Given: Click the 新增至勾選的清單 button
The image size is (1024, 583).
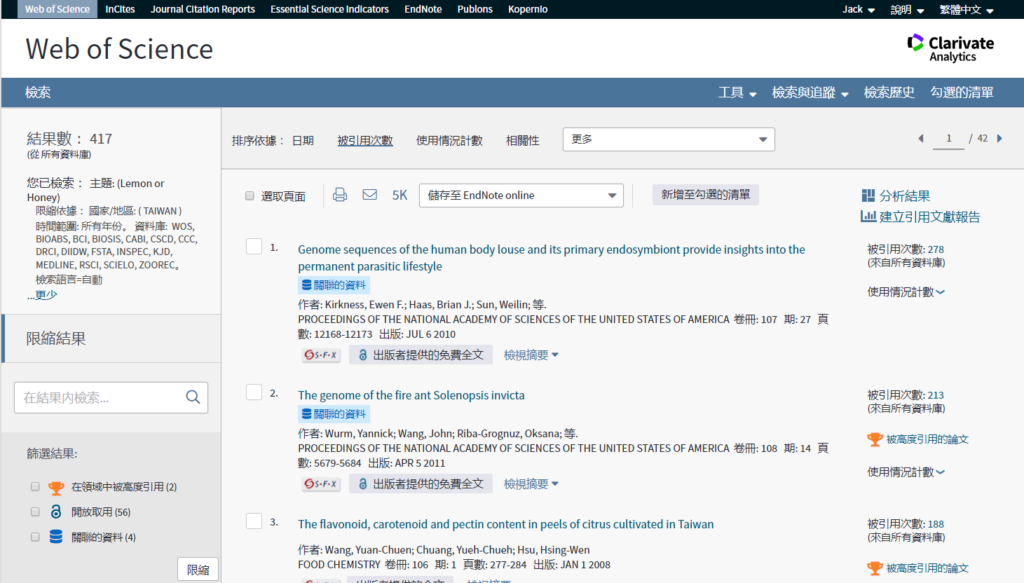Looking at the screenshot, I should tap(705, 195).
